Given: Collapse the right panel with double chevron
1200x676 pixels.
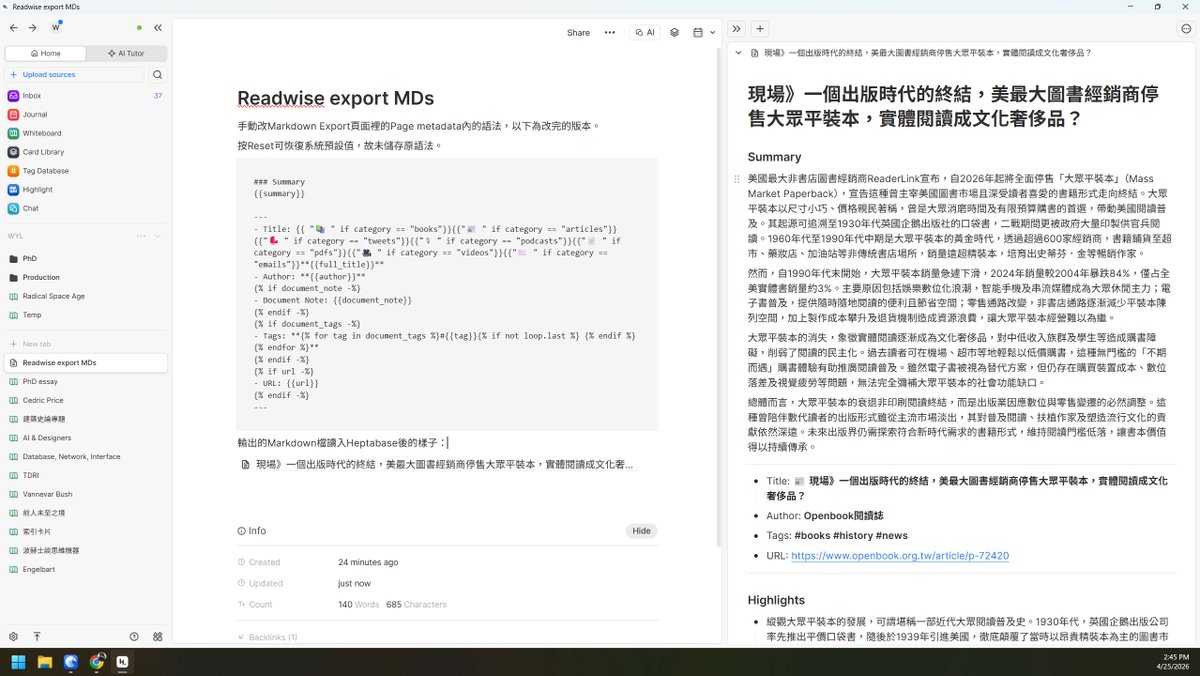Looking at the screenshot, I should (x=737, y=29).
